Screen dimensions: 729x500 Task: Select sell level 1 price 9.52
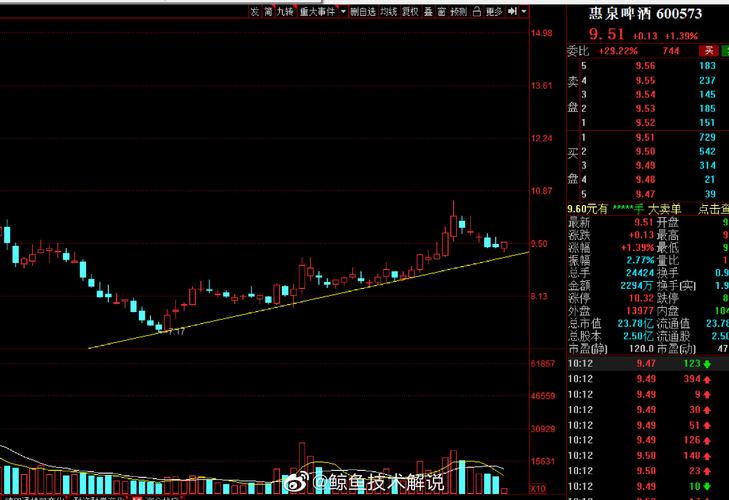click(x=645, y=122)
